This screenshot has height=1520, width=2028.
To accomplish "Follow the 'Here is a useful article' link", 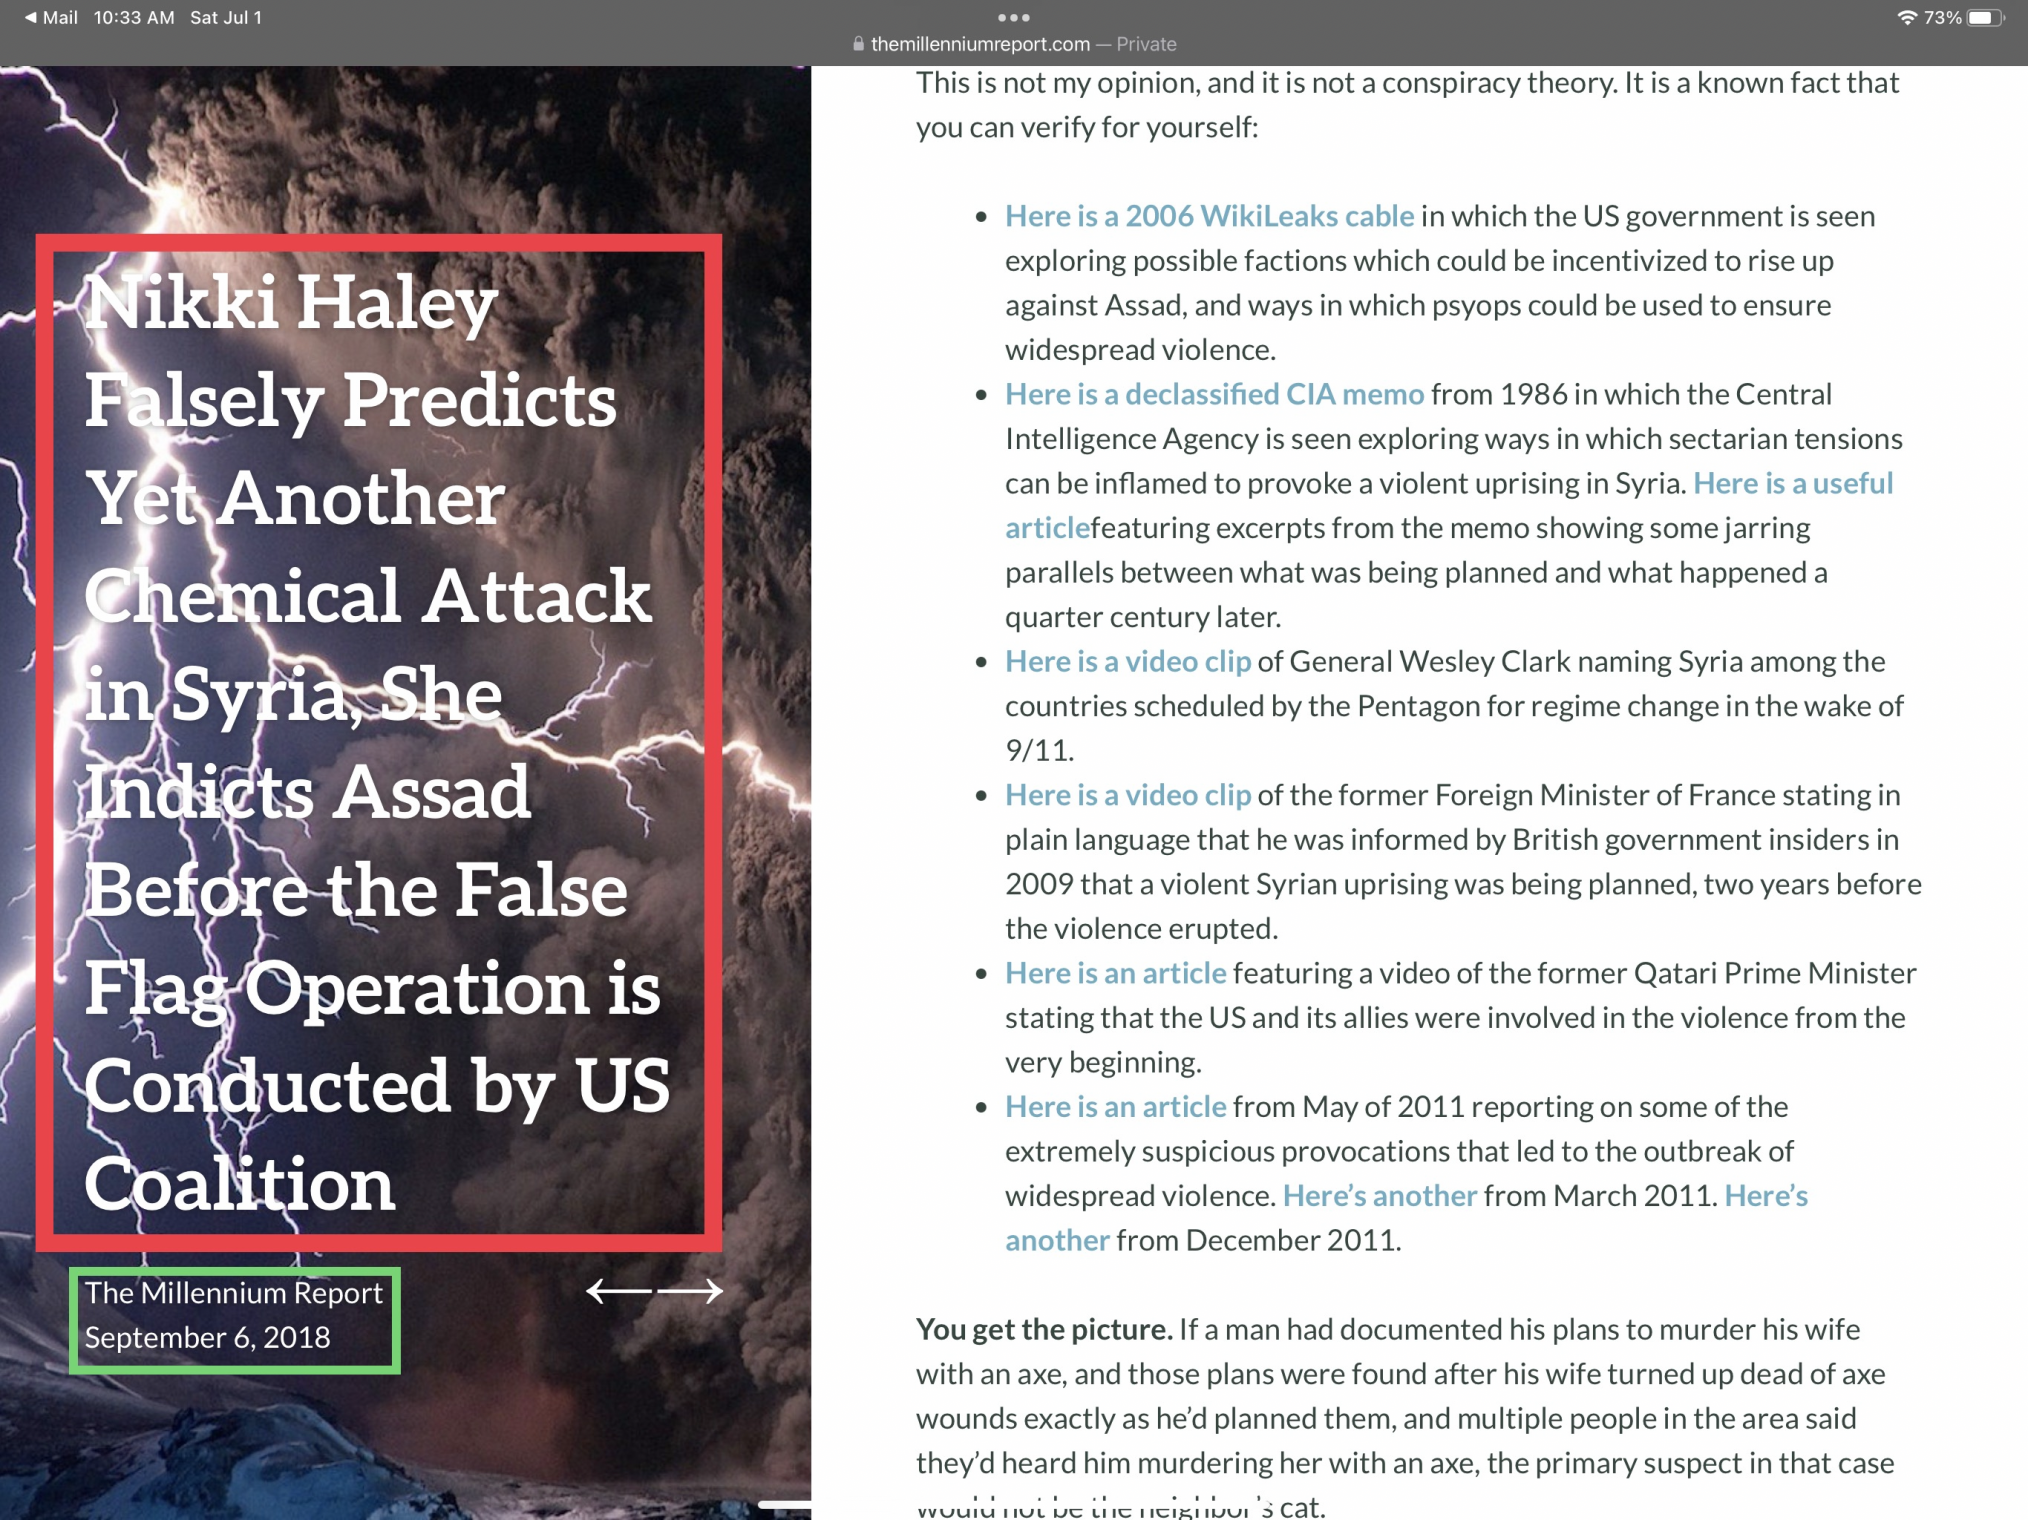I will point(1792,483).
